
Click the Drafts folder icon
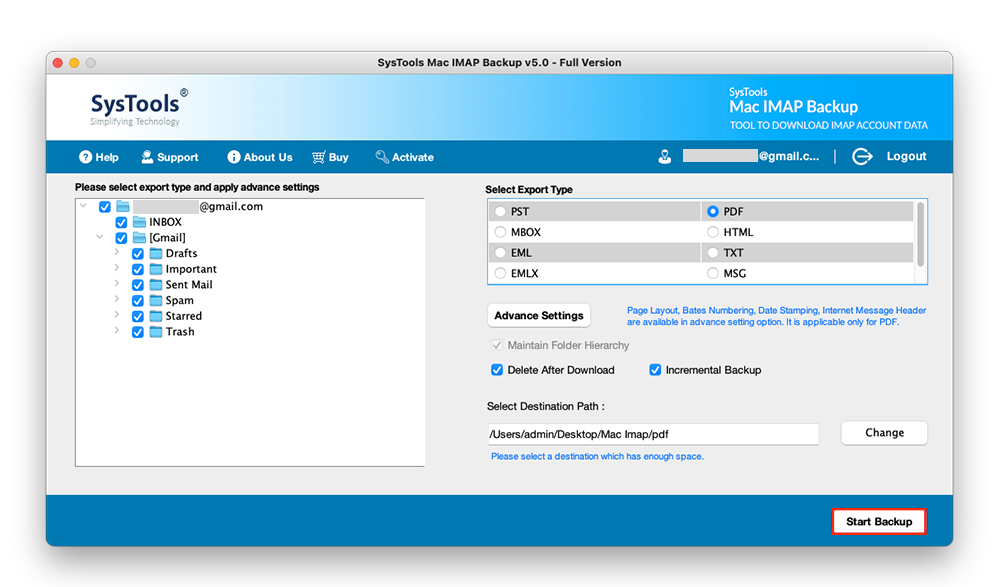155,253
